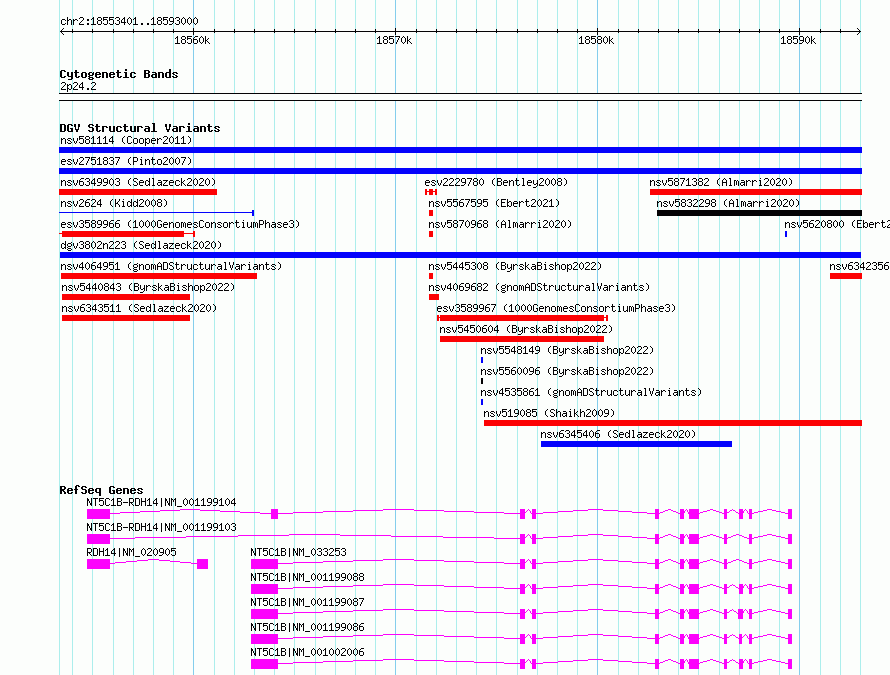Click the left arrow of the ruler
890x675 pixels.
pos(62,31)
